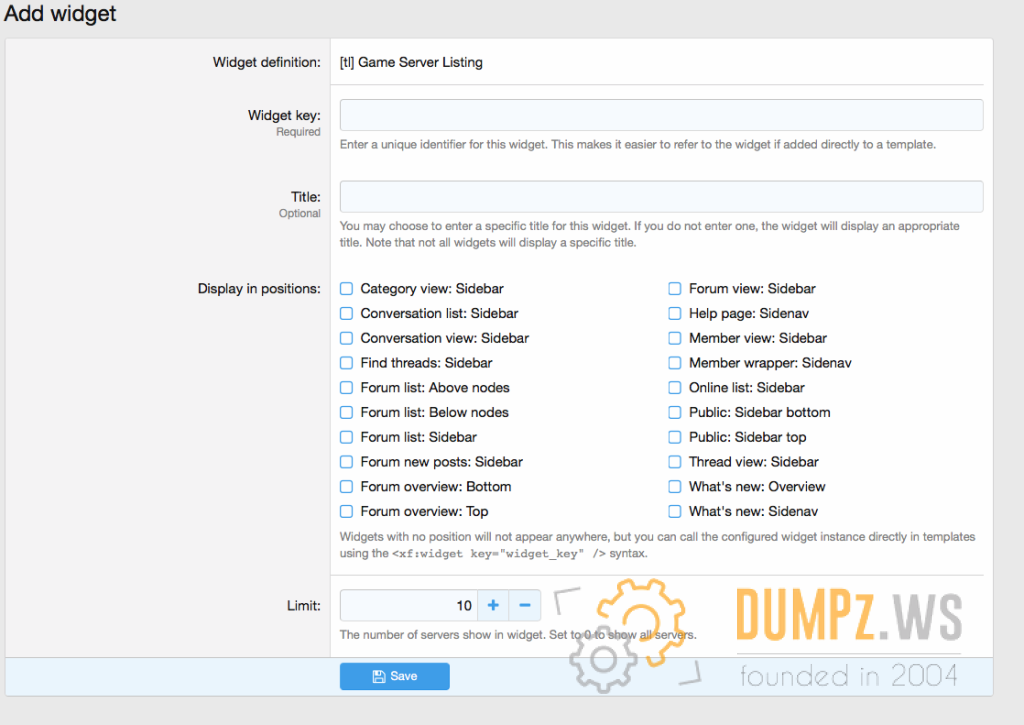The width and height of the screenshot is (1024, 725).
Task: Enable Find threads: Sidebar checkbox
Action: click(x=347, y=363)
